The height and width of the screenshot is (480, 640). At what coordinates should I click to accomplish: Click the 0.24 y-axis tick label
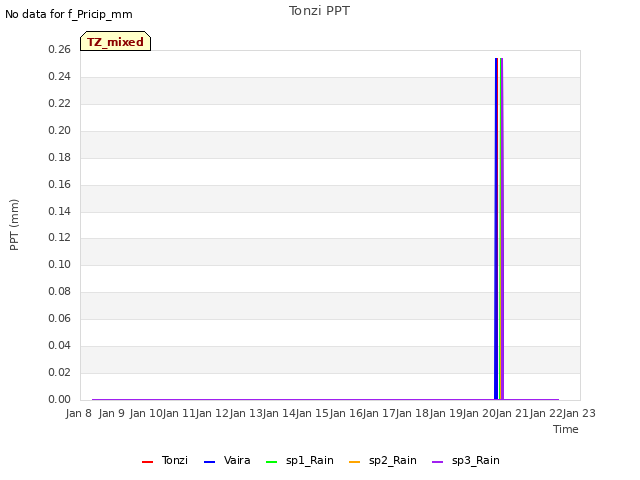[60, 76]
